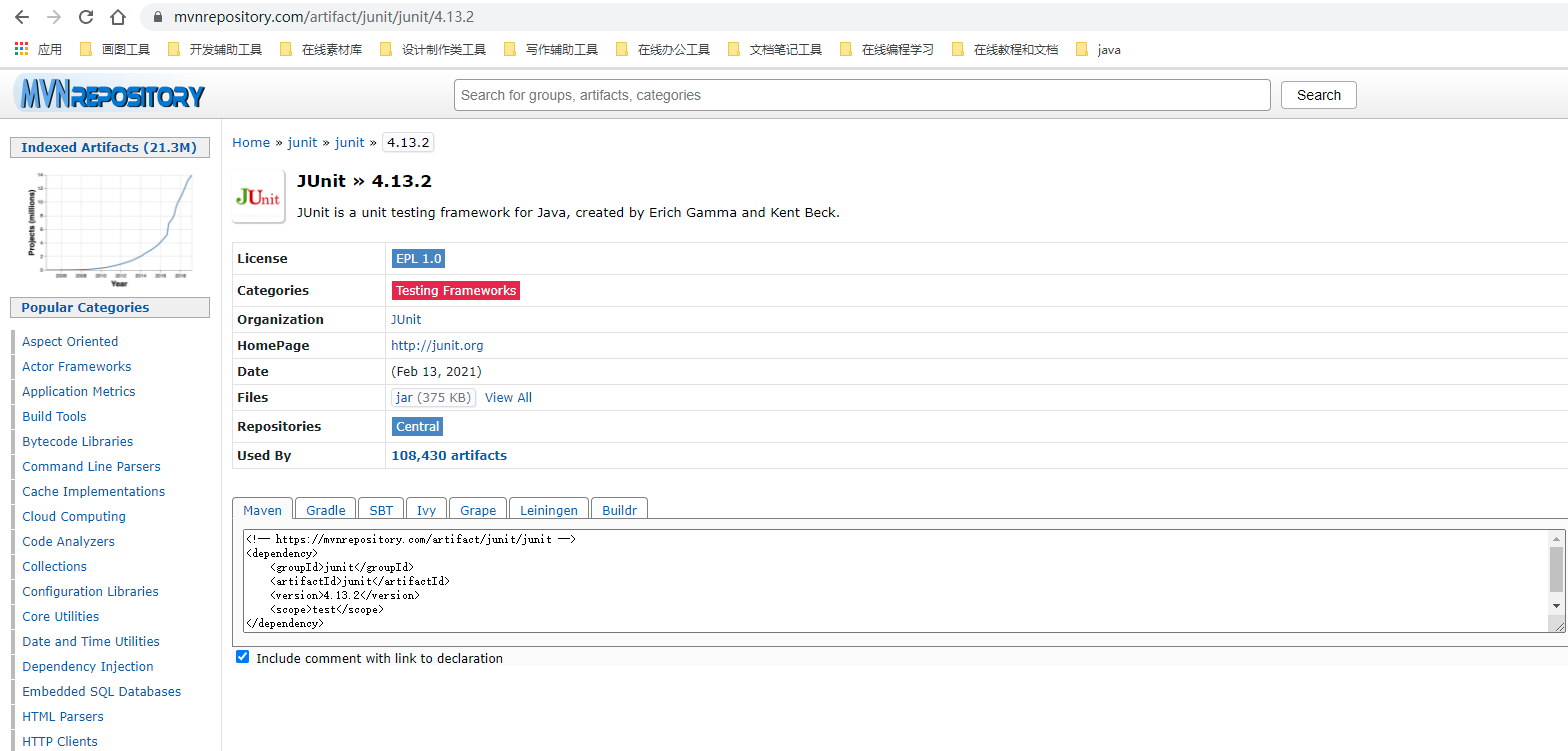The width and height of the screenshot is (1568, 751).
Task: Open Code Analyzers category
Action: [x=68, y=541]
